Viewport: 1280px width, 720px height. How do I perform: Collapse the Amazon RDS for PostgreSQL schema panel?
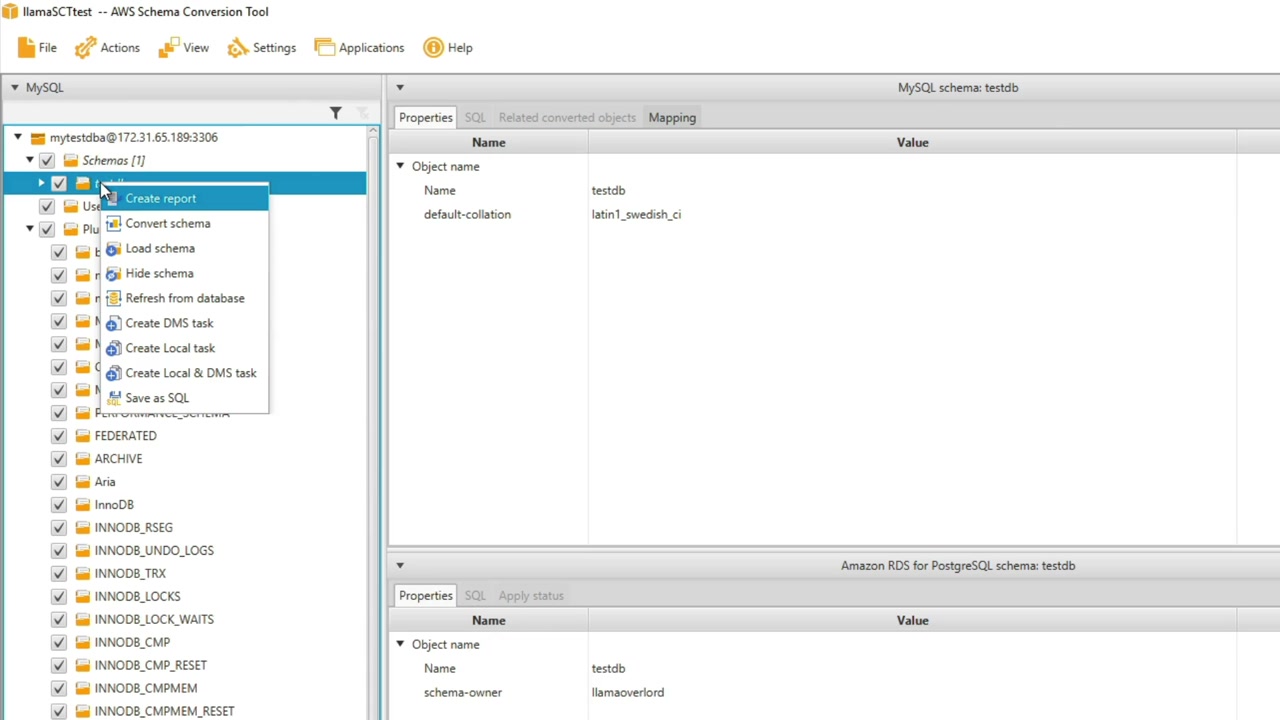coord(400,566)
